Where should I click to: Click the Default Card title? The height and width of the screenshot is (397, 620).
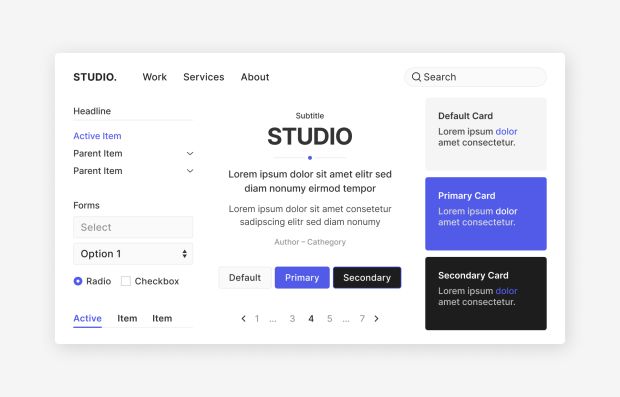tap(465, 116)
